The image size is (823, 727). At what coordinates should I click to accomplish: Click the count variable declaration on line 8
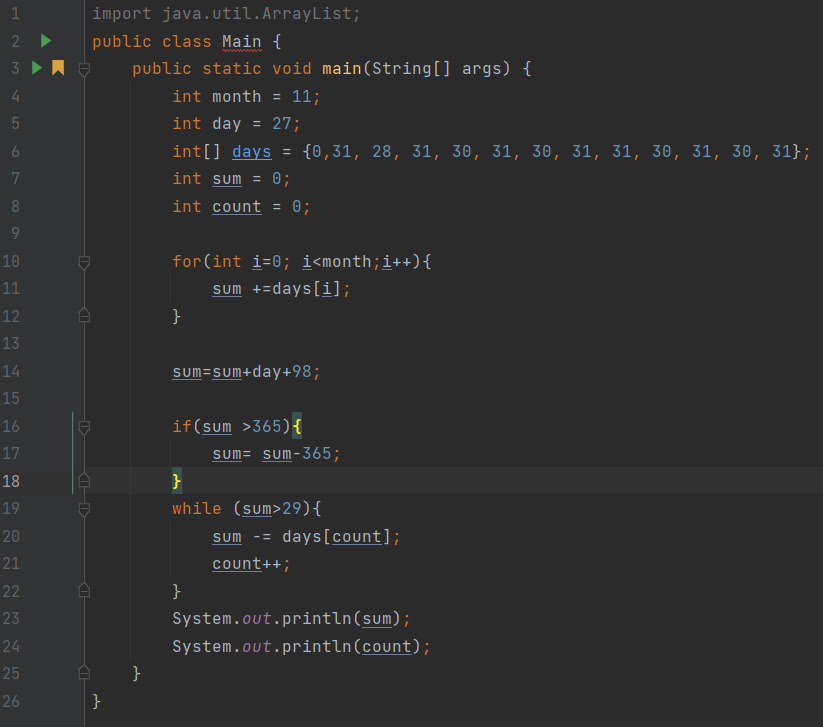tap(237, 207)
